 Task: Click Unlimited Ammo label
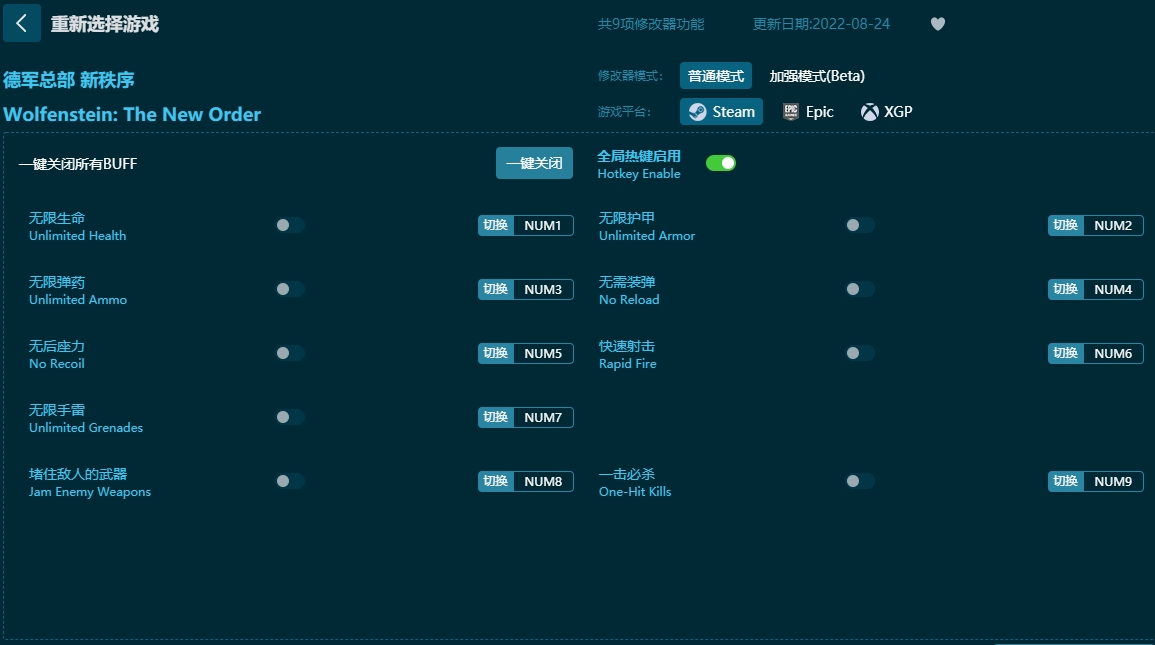click(78, 300)
